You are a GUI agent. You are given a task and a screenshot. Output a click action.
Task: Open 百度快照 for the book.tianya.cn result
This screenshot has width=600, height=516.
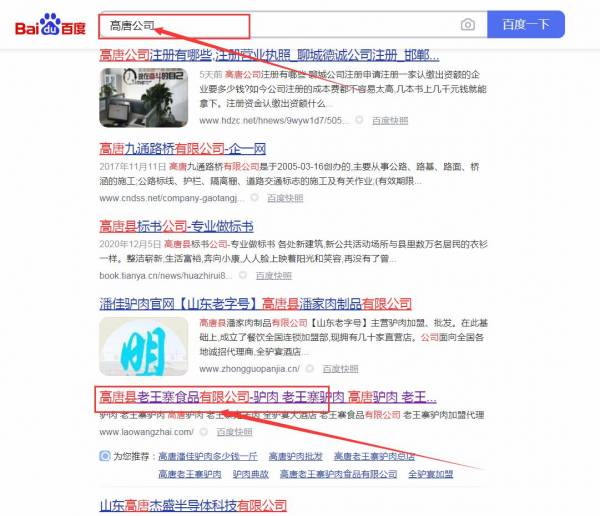click(x=273, y=275)
